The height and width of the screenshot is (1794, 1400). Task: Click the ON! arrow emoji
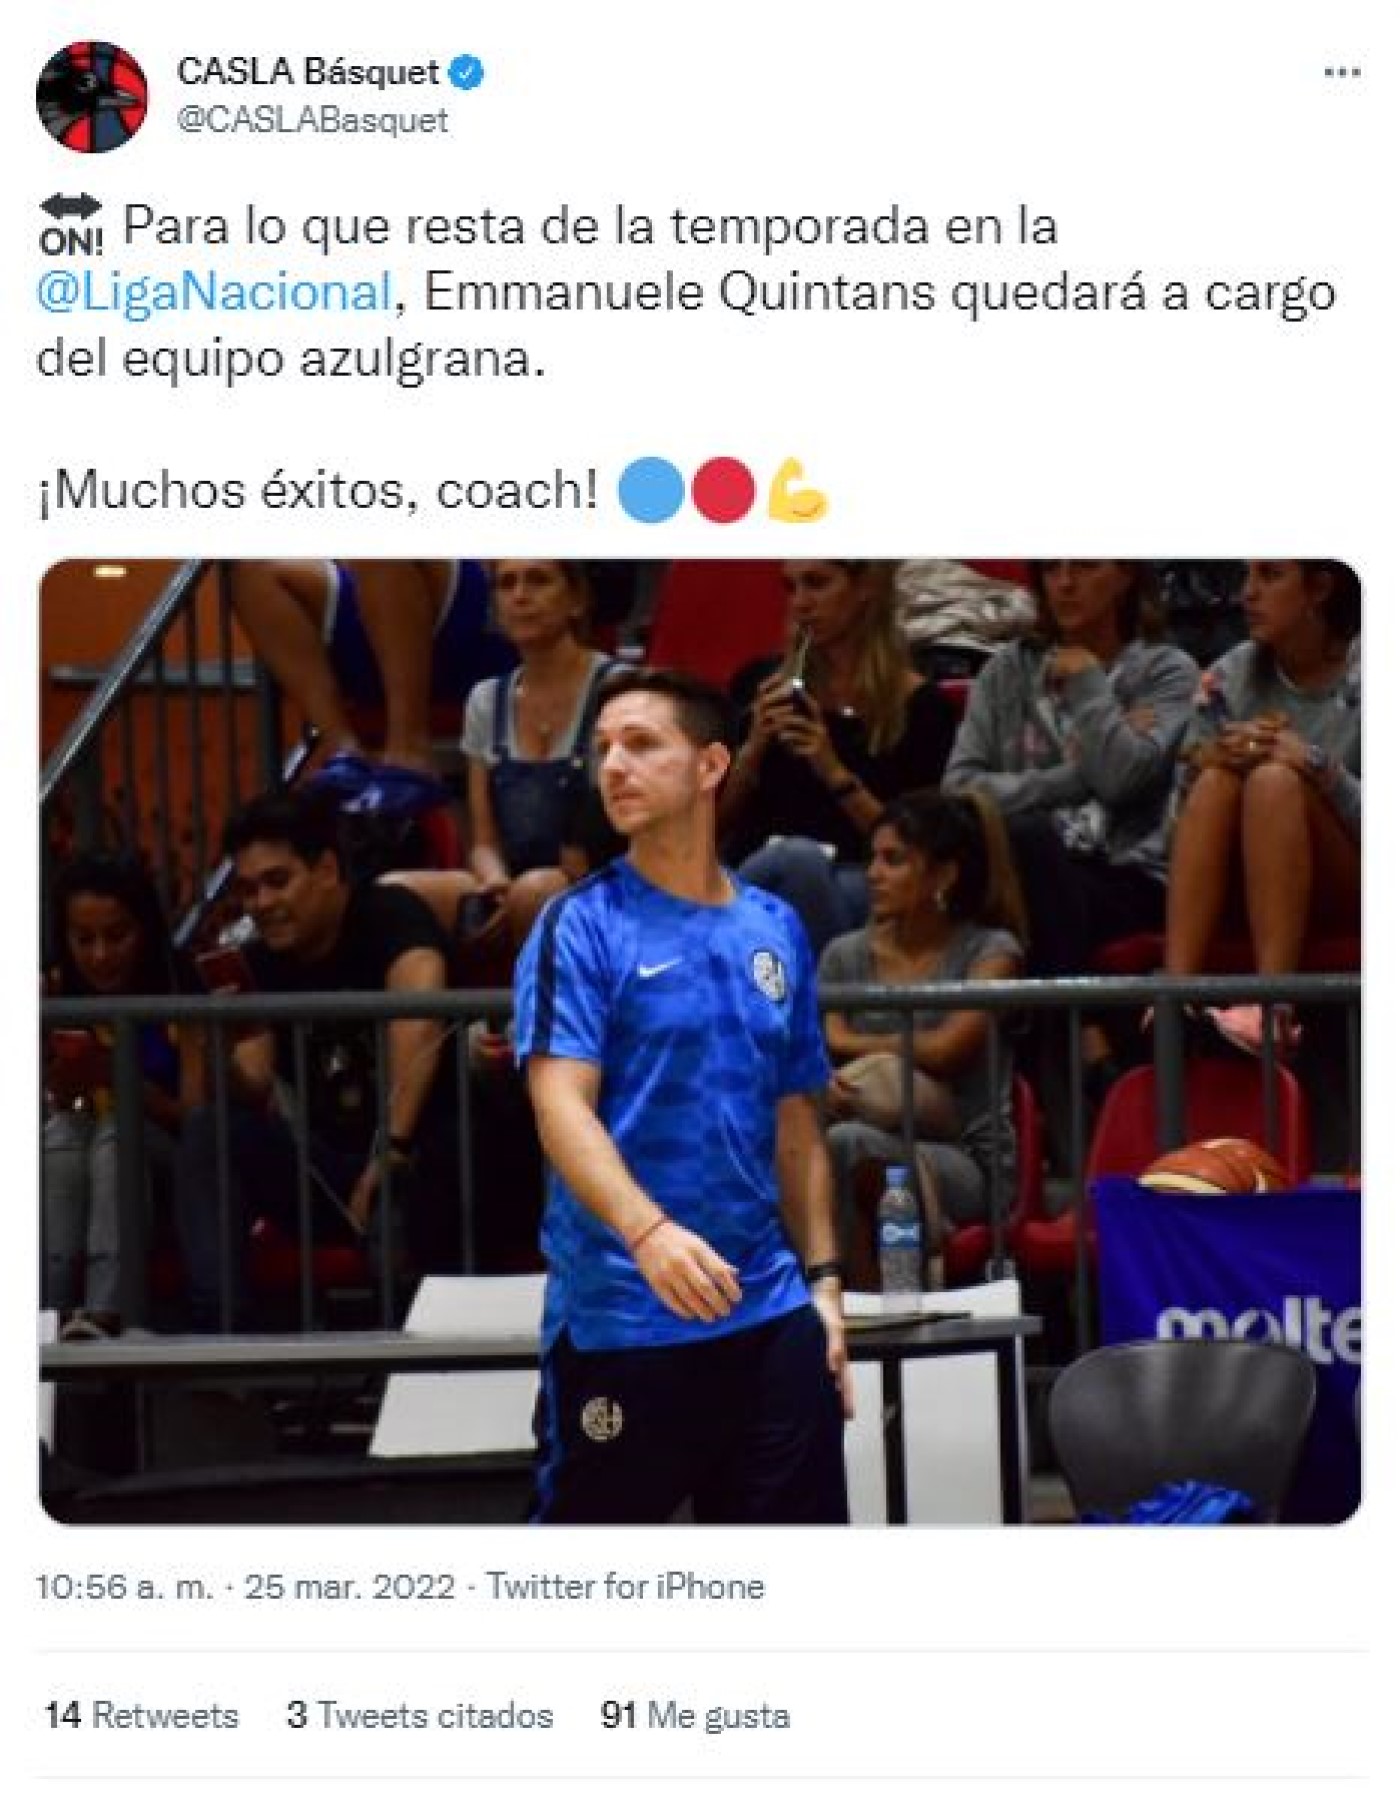pos(70,224)
